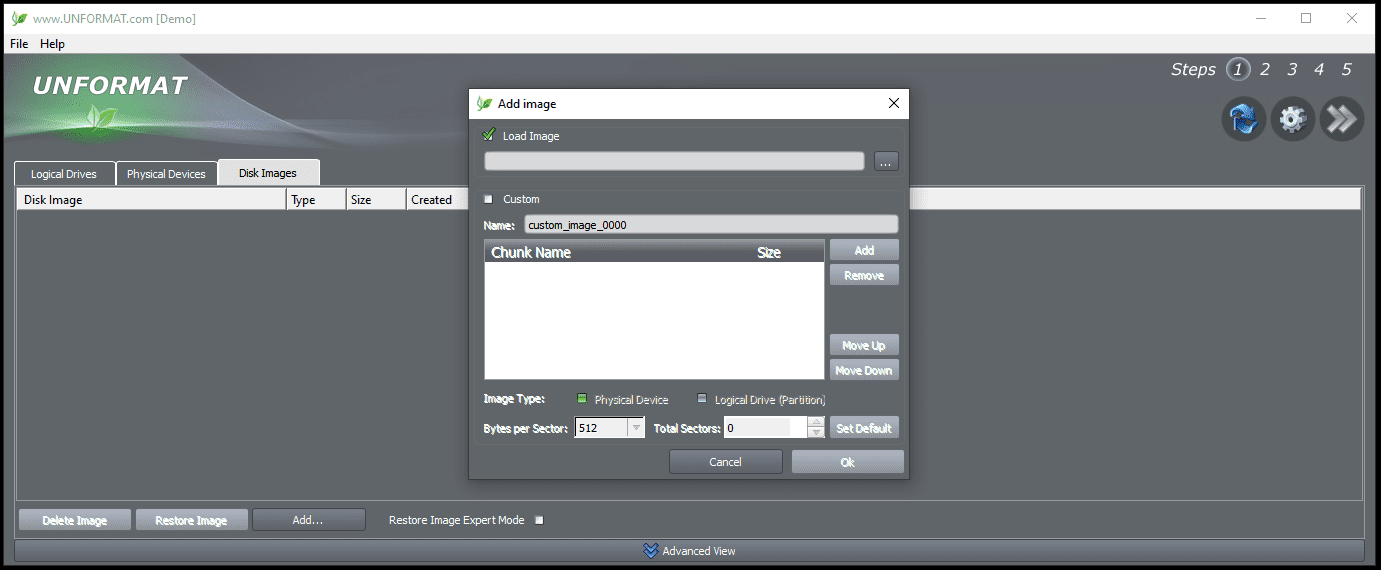The width and height of the screenshot is (1381, 570).
Task: Click the Name field custom_image_0000
Action: tap(711, 225)
